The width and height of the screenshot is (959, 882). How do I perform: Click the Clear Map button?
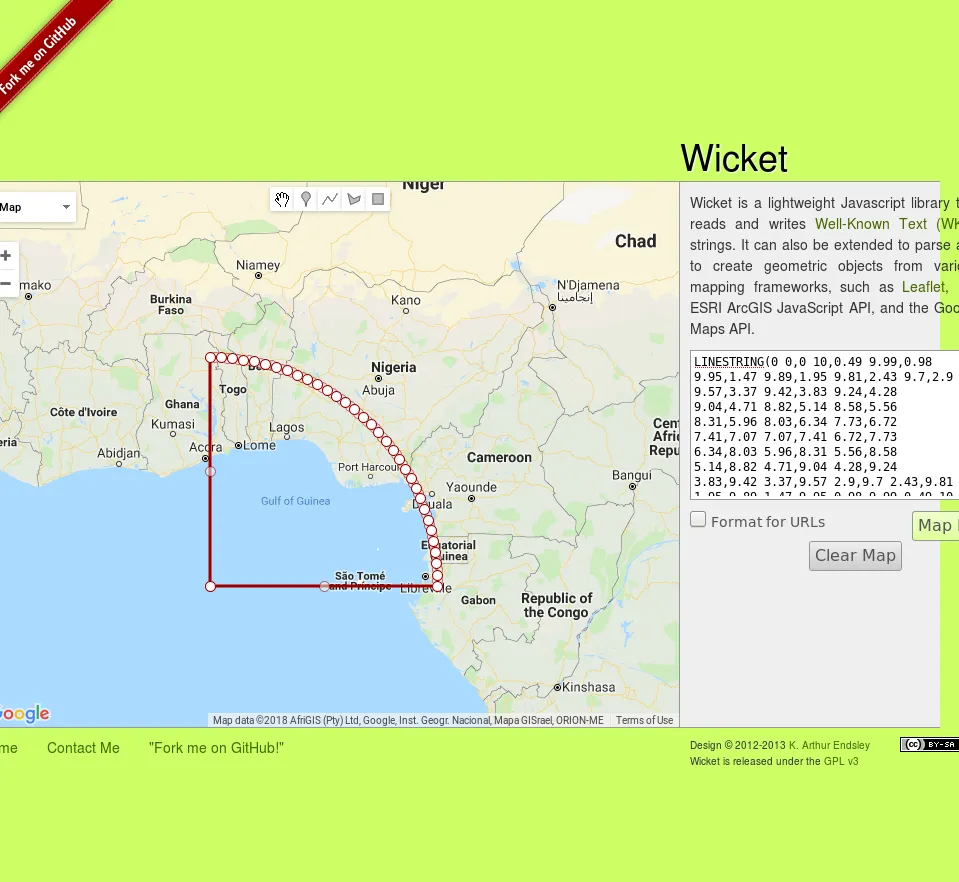tap(855, 555)
